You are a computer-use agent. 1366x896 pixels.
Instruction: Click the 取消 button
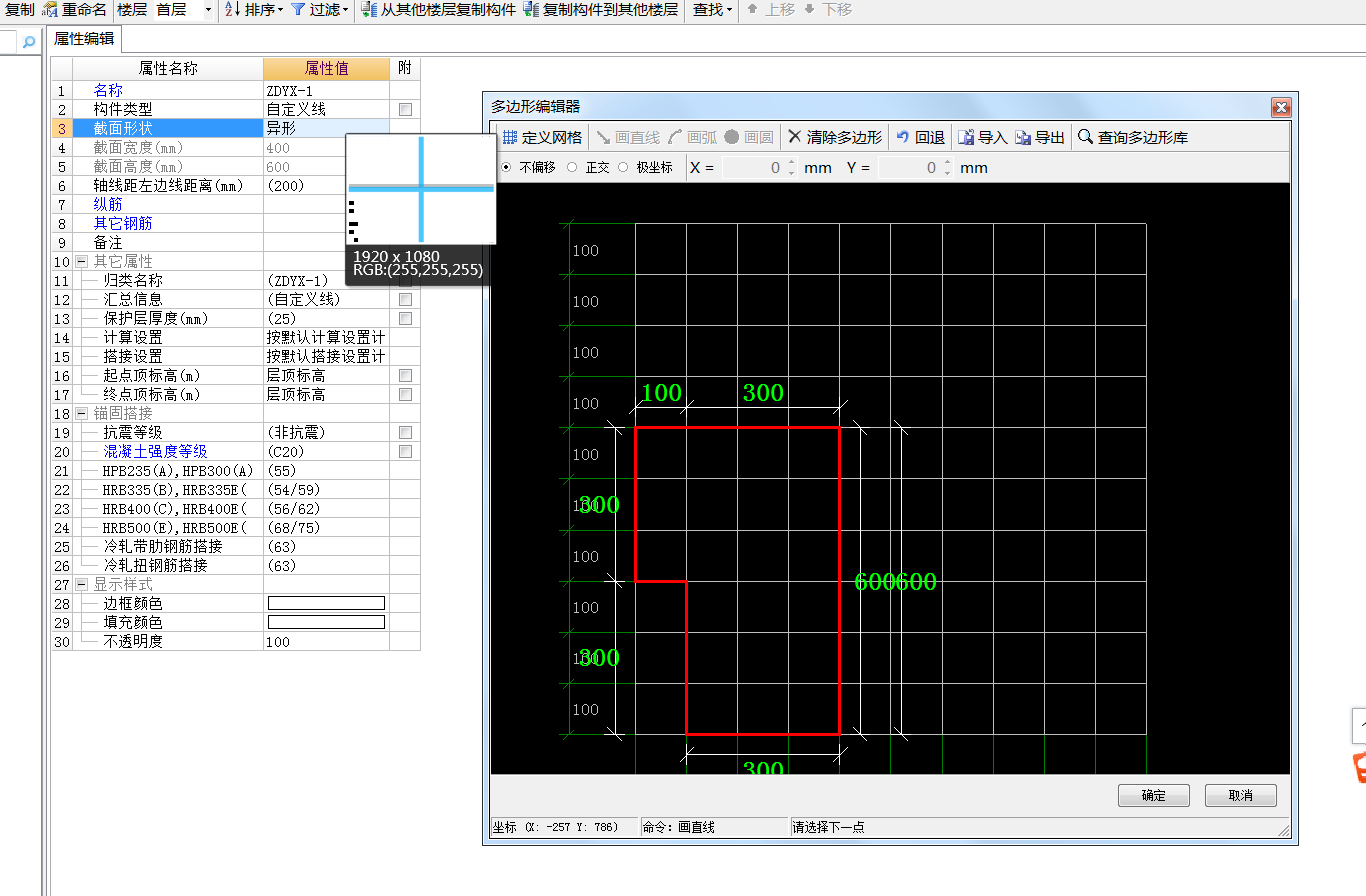pos(1241,795)
